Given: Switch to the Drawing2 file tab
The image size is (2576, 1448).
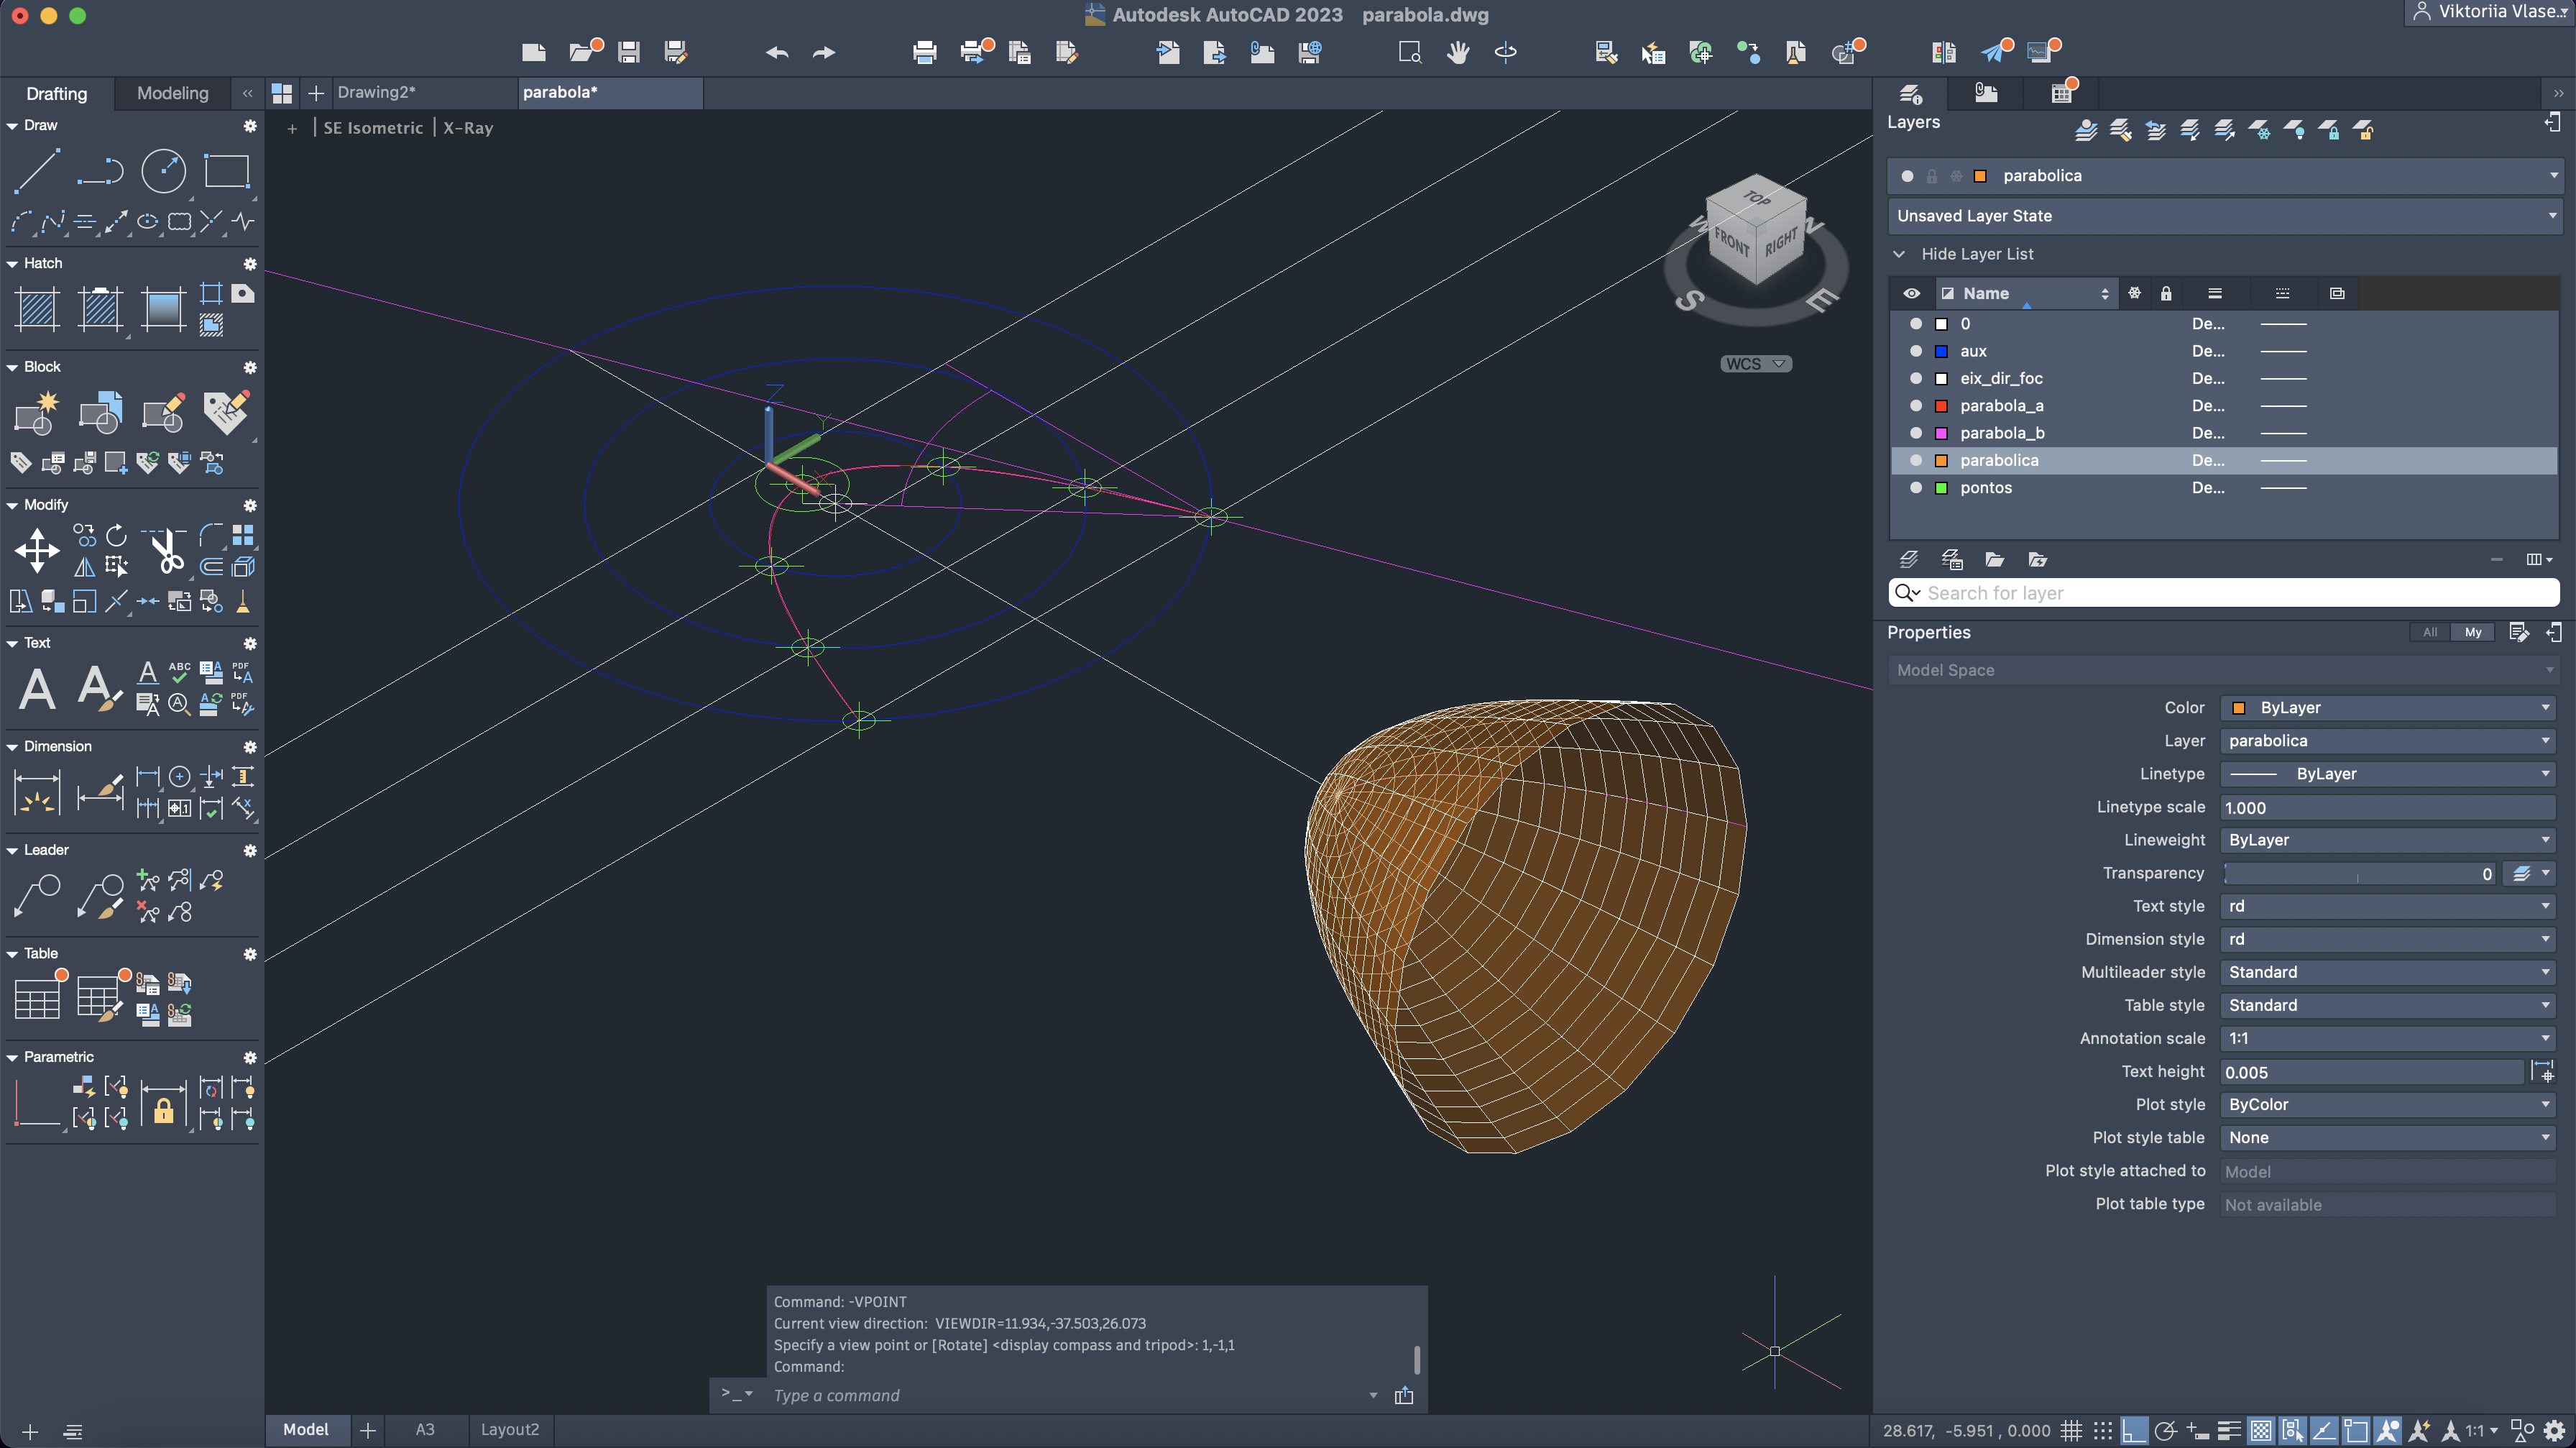Looking at the screenshot, I should click(x=376, y=92).
